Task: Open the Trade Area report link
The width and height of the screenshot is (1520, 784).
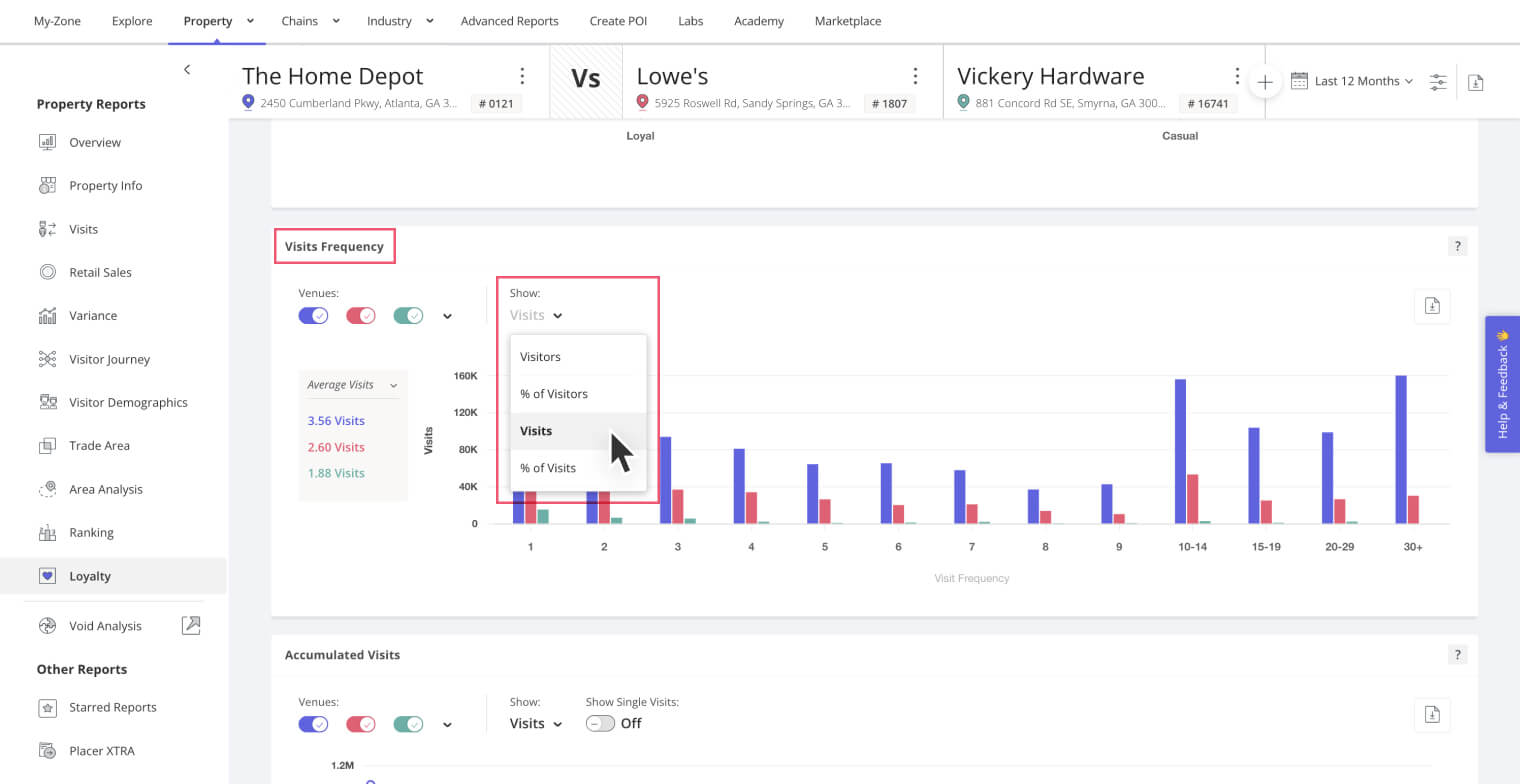Action: (x=99, y=445)
